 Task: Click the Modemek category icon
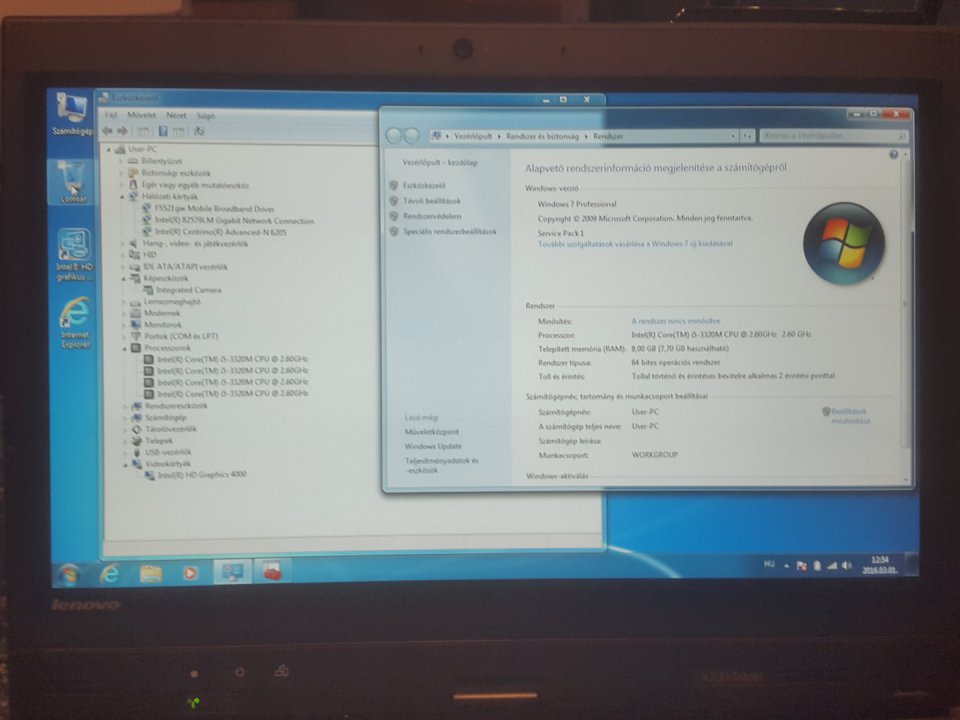[x=135, y=313]
